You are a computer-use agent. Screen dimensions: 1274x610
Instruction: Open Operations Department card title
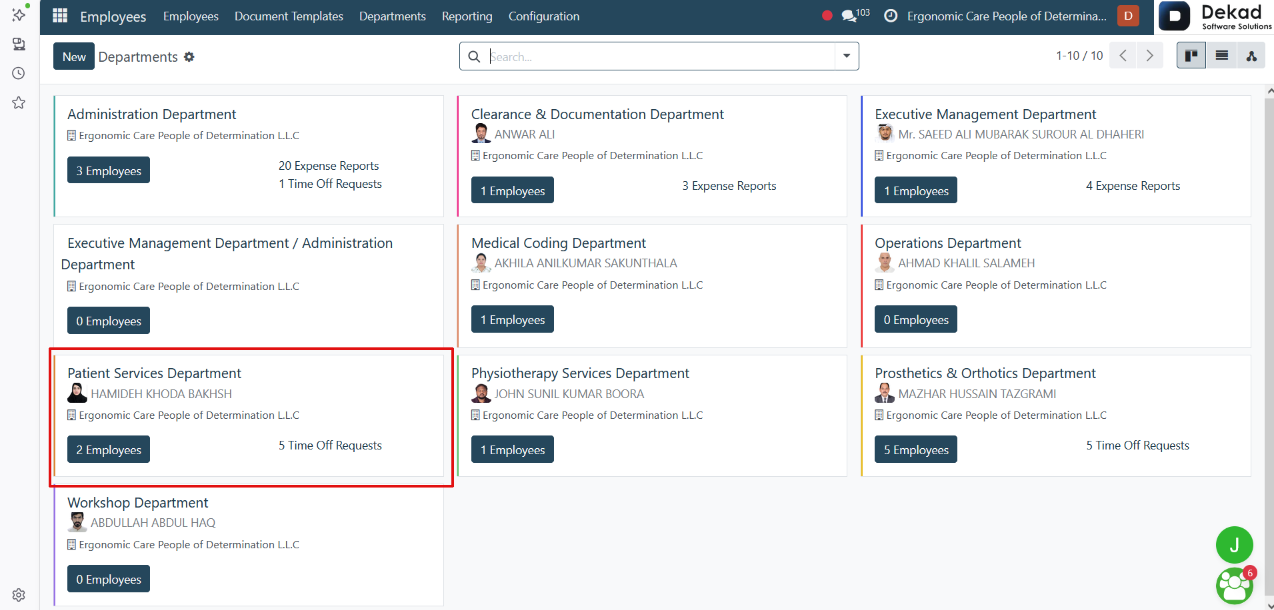point(948,243)
